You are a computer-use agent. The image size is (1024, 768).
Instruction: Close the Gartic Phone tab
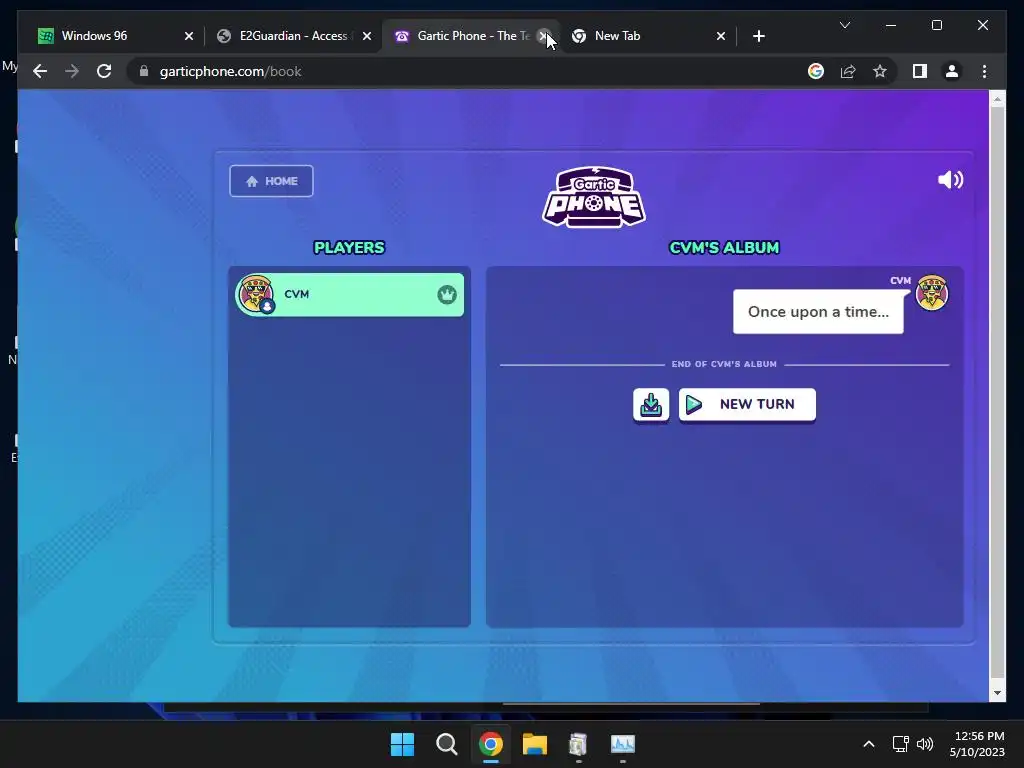point(543,36)
